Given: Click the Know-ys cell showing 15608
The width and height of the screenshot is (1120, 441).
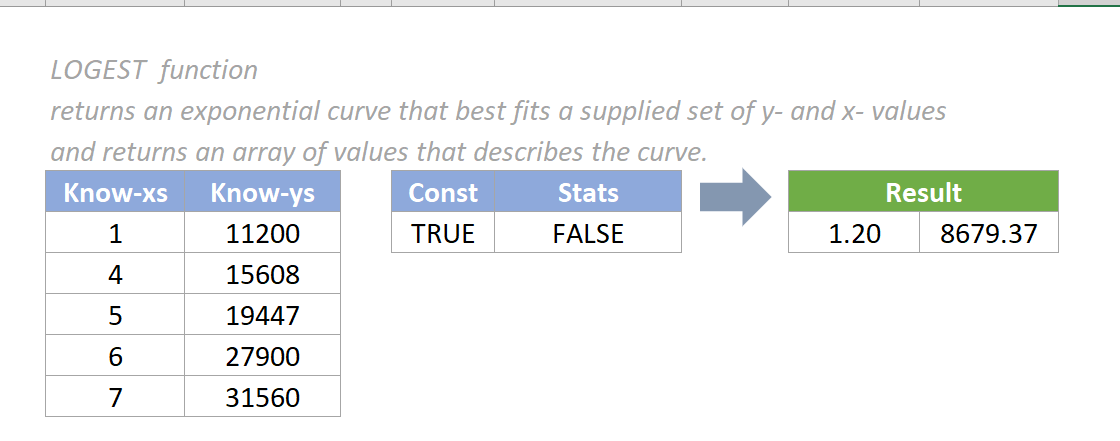Looking at the screenshot, I should (262, 275).
